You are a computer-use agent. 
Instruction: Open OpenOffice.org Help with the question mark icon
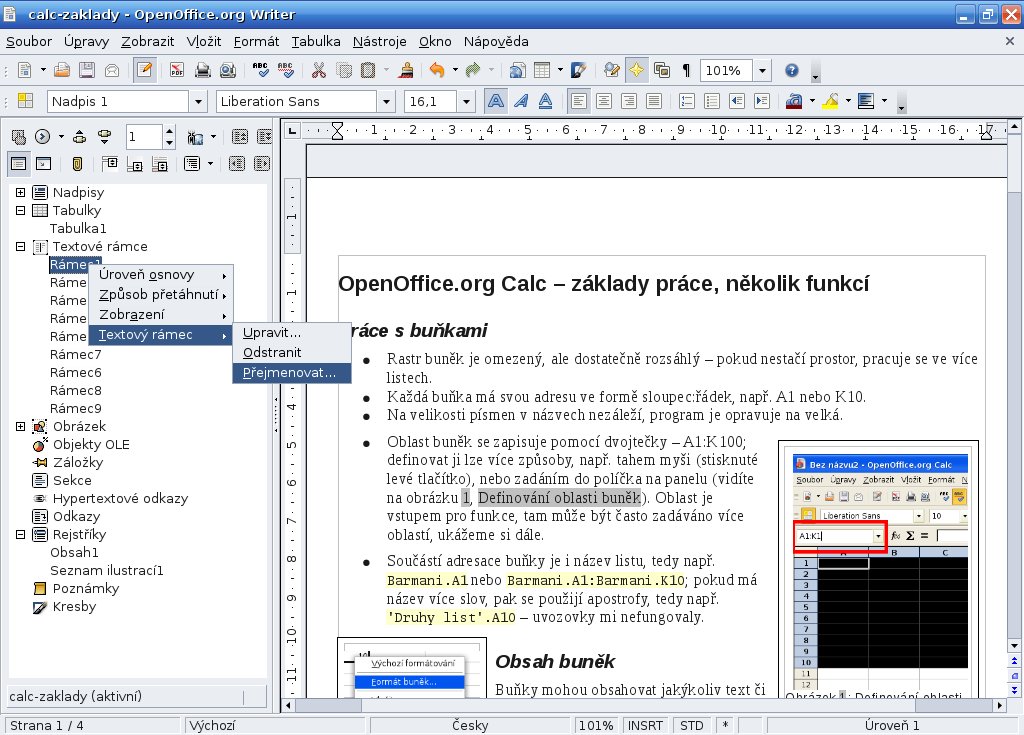click(x=792, y=70)
